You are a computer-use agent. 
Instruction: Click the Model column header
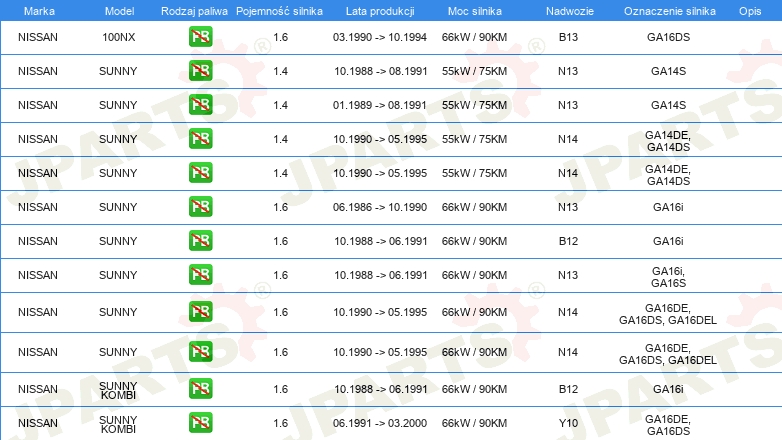[119, 11]
